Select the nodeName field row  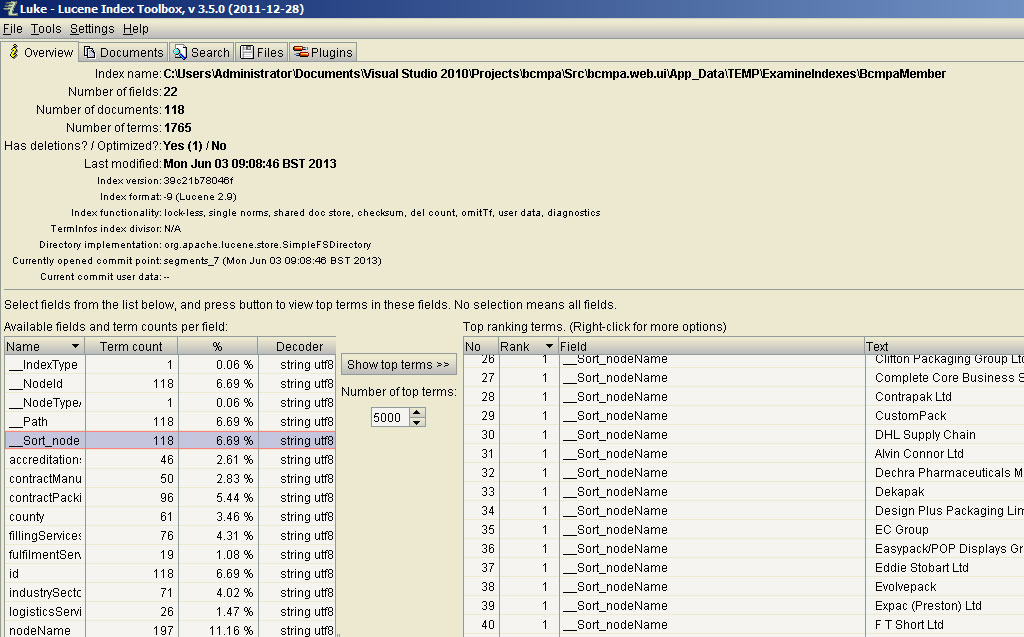pos(170,630)
